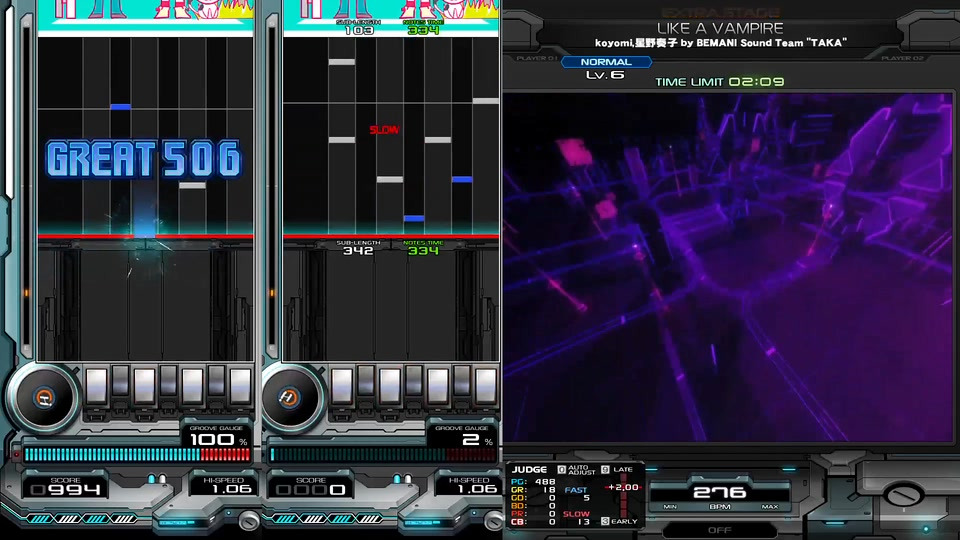The width and height of the screenshot is (960, 540).
Task: Click the artist line koyomi by BEMANI Sound Team
Action: pyautogui.click(x=721, y=43)
